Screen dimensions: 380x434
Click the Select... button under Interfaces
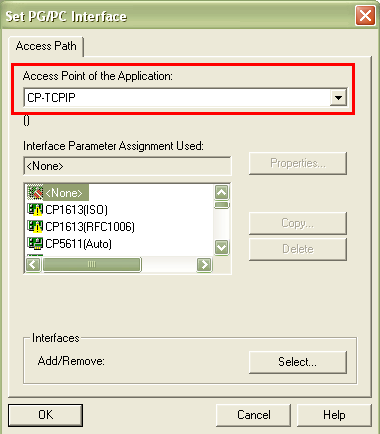coord(298,362)
